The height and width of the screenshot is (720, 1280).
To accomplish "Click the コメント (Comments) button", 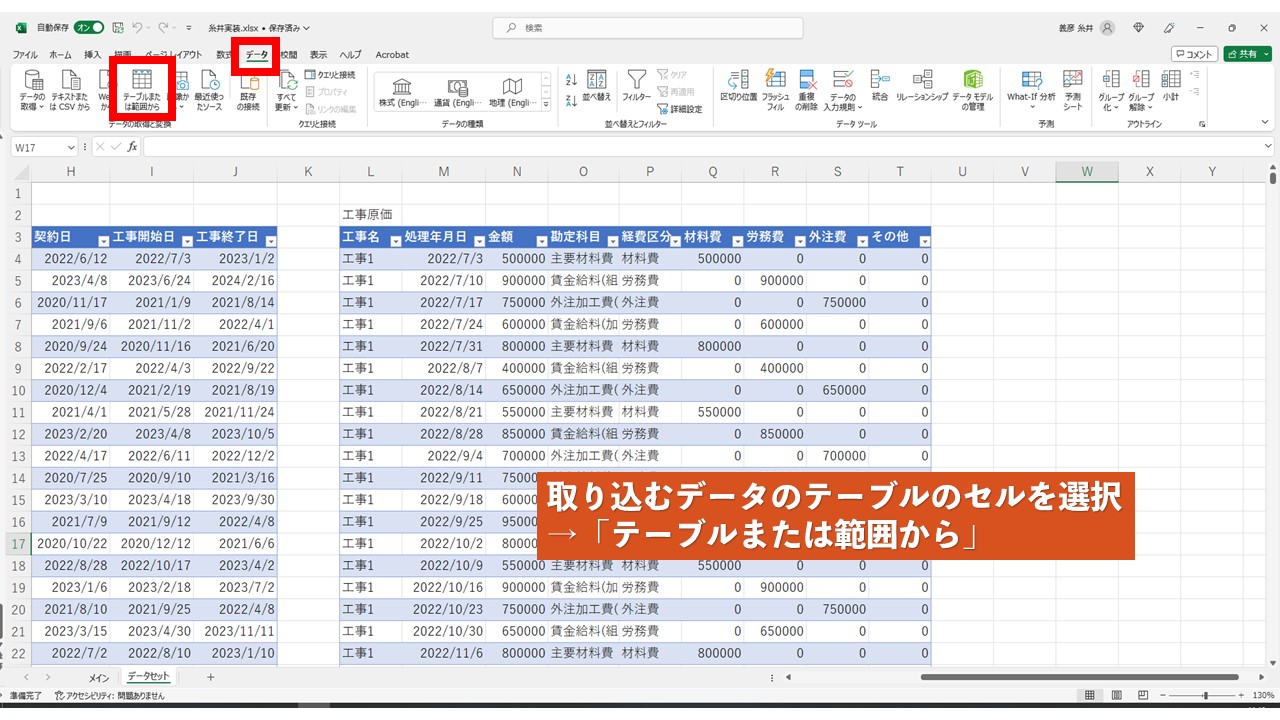I will point(1194,55).
